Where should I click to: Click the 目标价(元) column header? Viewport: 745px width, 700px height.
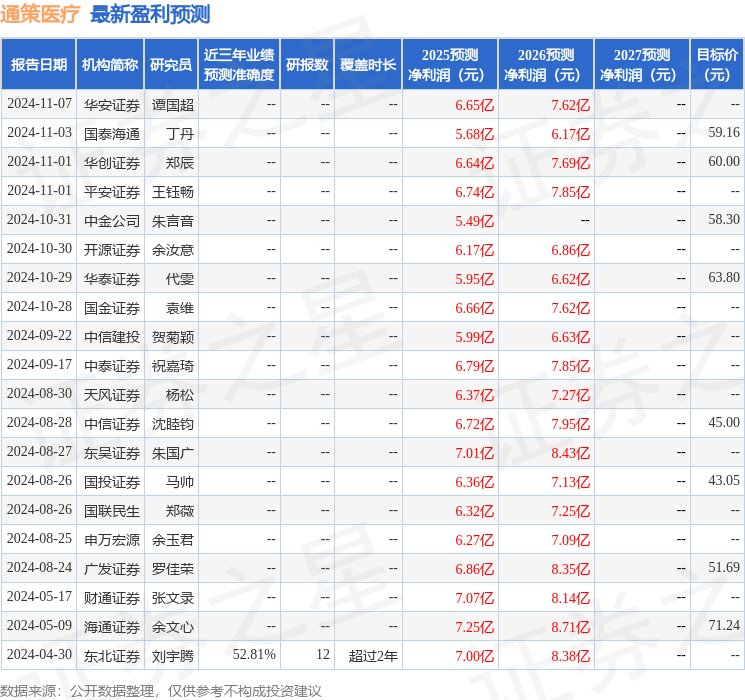click(716, 65)
